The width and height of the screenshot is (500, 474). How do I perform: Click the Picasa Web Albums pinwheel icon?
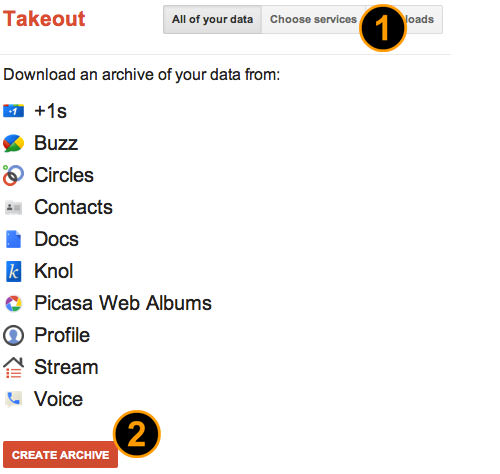[x=14, y=303]
